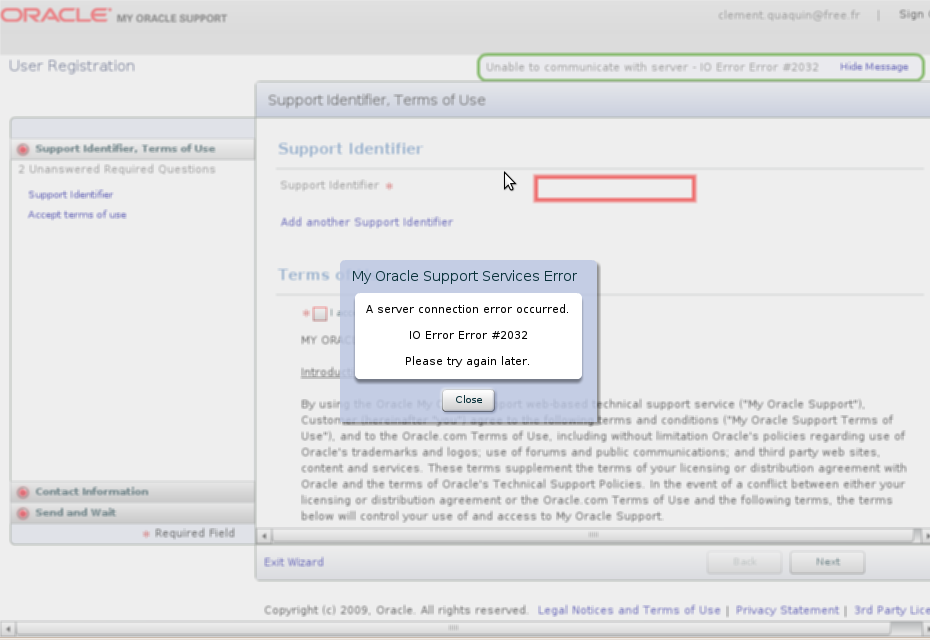Click page bottom scrollbar left arrow
The image size is (930, 640).
click(x=7, y=628)
